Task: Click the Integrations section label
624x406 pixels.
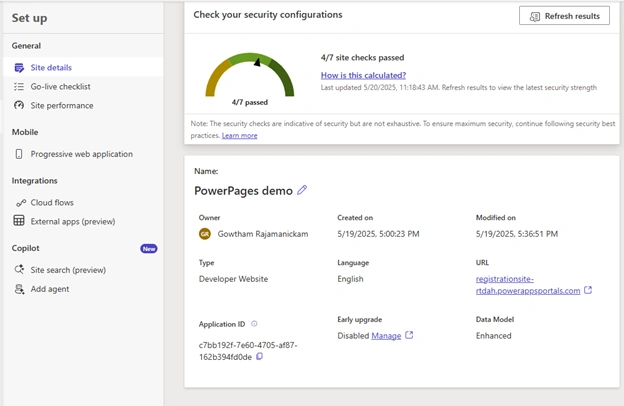Action: pyautogui.click(x=34, y=181)
